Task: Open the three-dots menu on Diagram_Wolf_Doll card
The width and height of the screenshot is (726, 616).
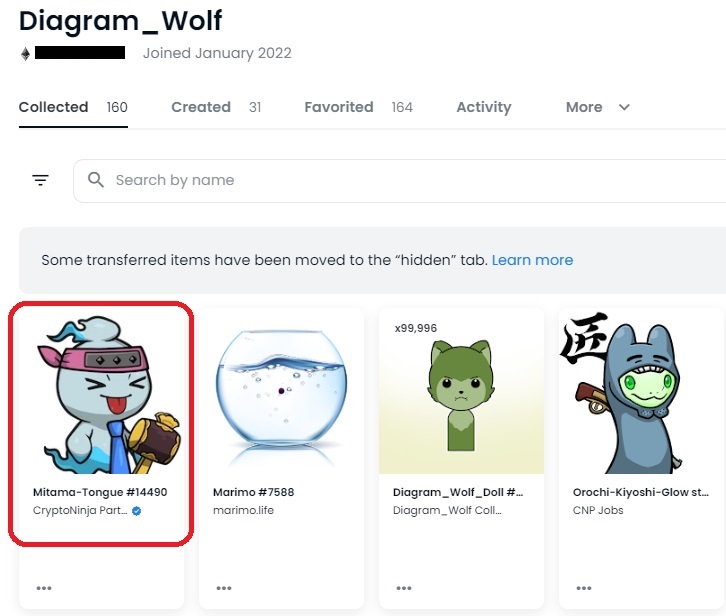Action: (404, 588)
